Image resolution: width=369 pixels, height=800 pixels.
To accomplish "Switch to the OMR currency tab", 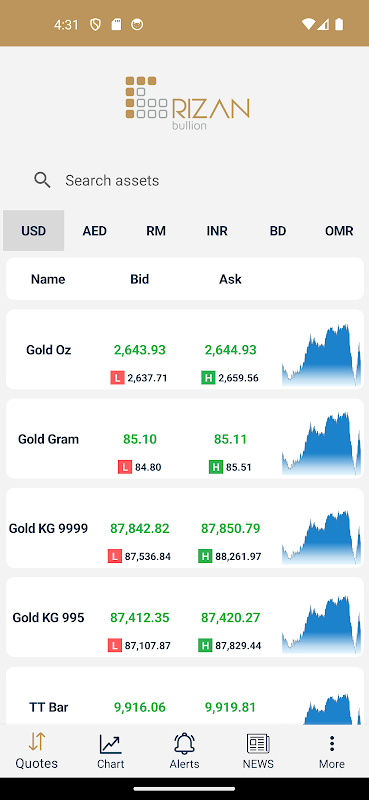I will pos(339,231).
